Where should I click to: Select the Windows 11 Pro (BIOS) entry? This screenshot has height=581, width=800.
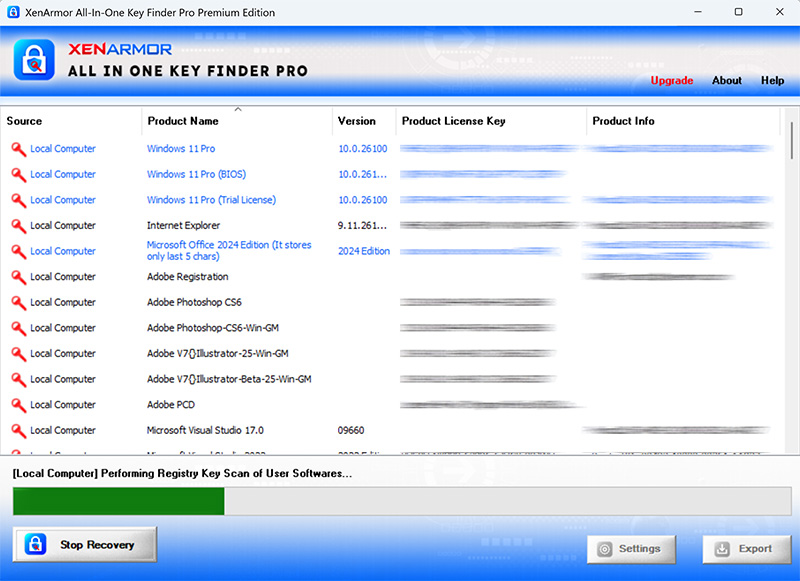click(196, 174)
